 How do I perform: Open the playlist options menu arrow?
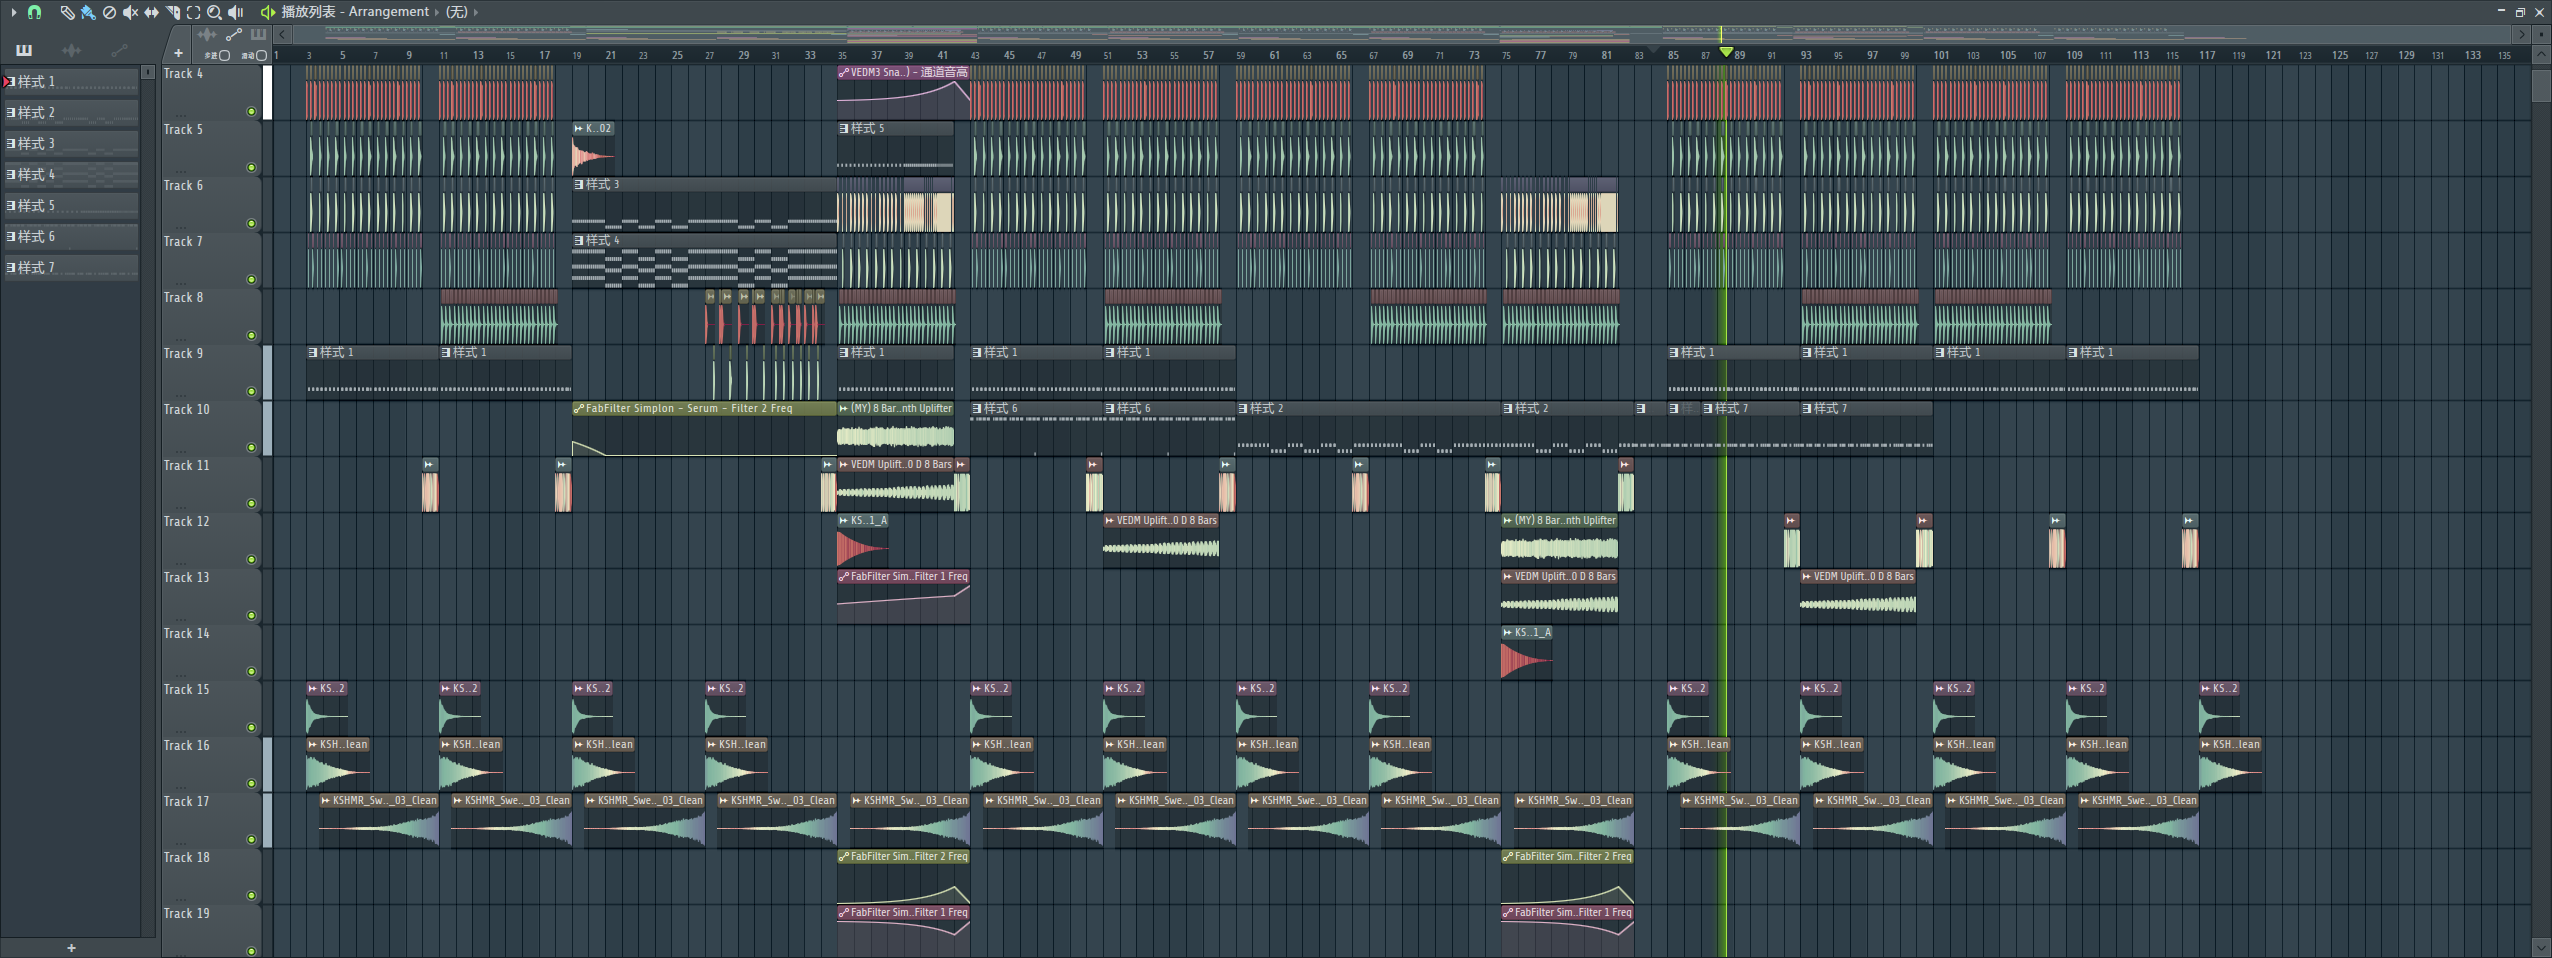coord(14,12)
